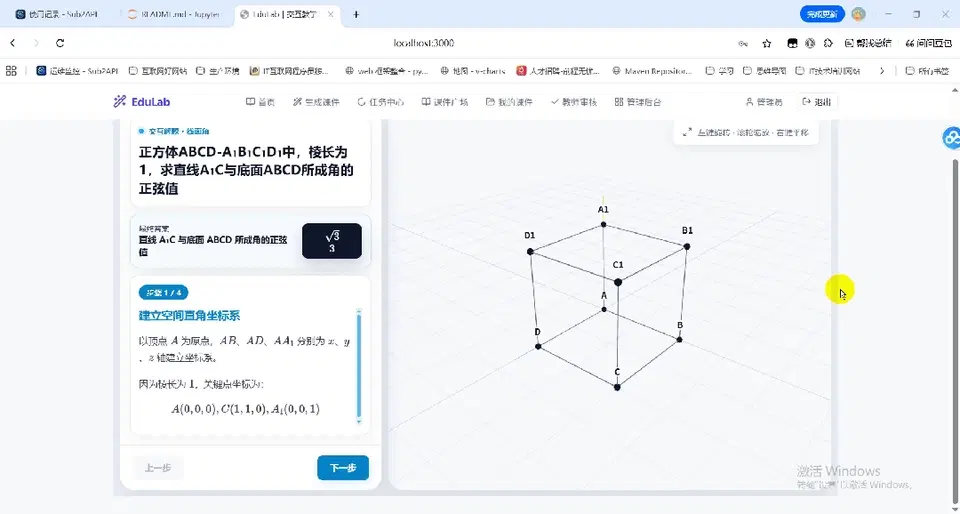This screenshot has width=960, height=514.
Task: Click the 问问豆包 toolbar button
Action: coord(928,43)
